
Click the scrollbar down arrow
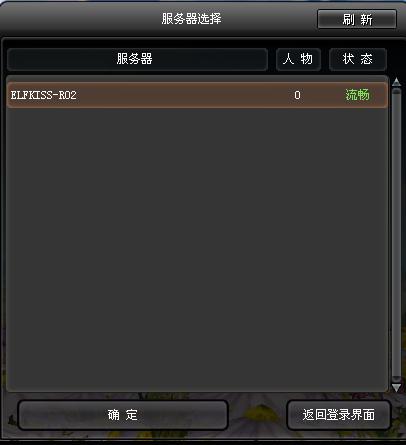(x=396, y=387)
